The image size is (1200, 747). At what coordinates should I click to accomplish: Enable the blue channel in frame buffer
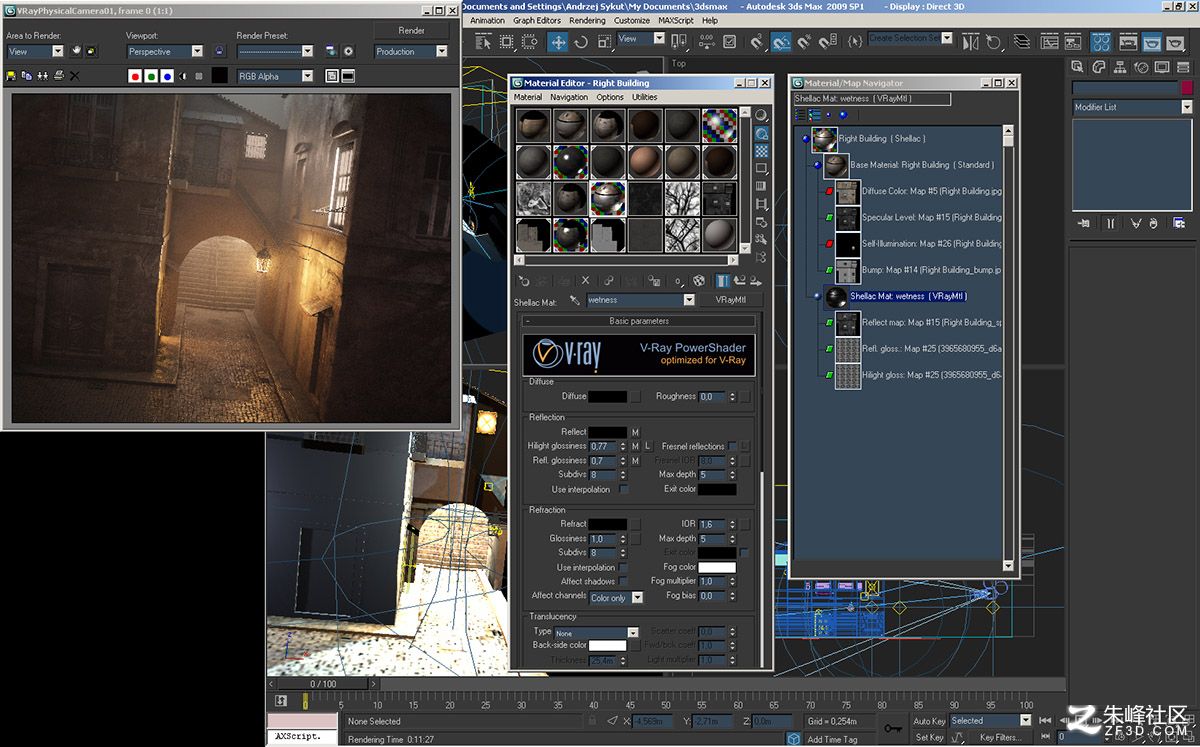[x=167, y=76]
